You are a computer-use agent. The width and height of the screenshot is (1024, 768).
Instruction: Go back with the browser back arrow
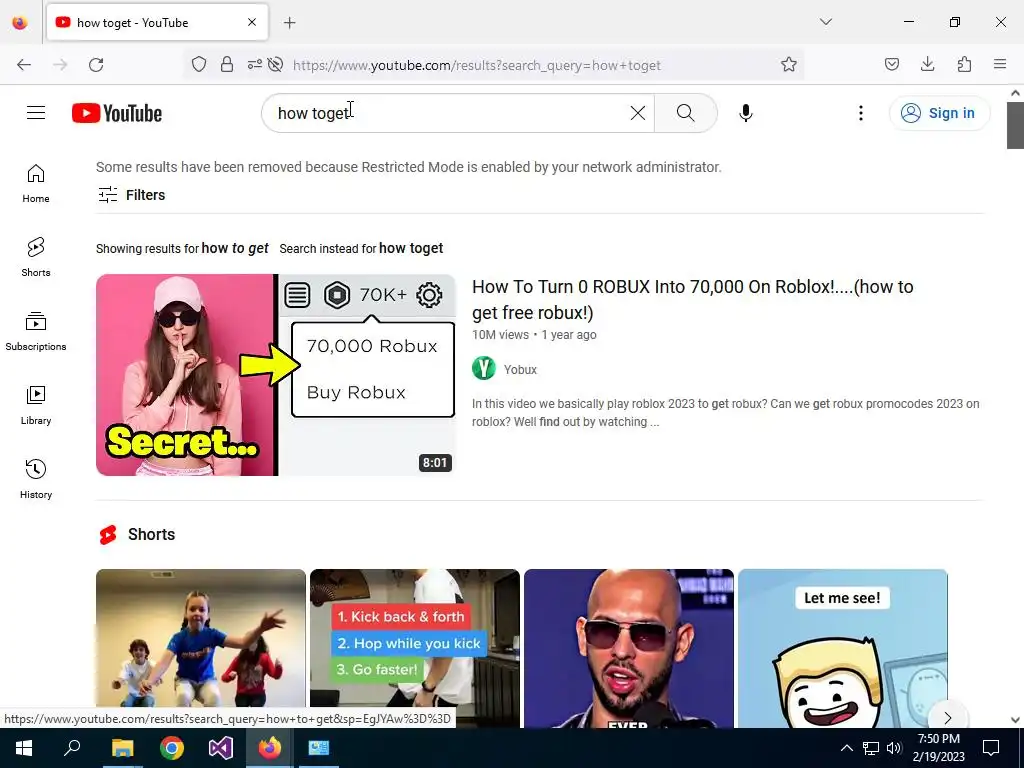(24, 65)
